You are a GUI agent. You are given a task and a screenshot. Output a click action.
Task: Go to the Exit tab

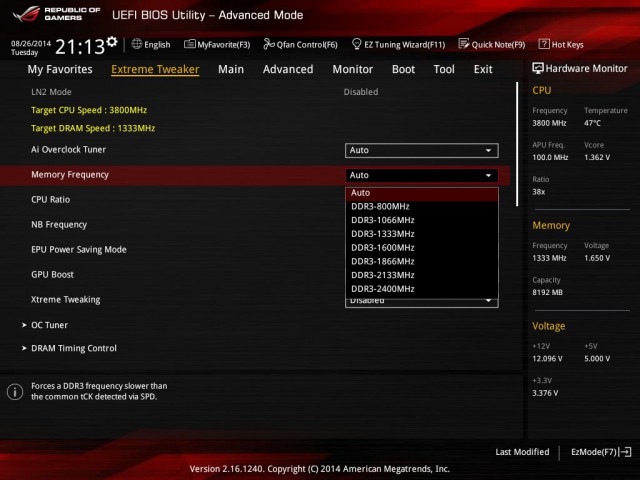[x=483, y=69]
